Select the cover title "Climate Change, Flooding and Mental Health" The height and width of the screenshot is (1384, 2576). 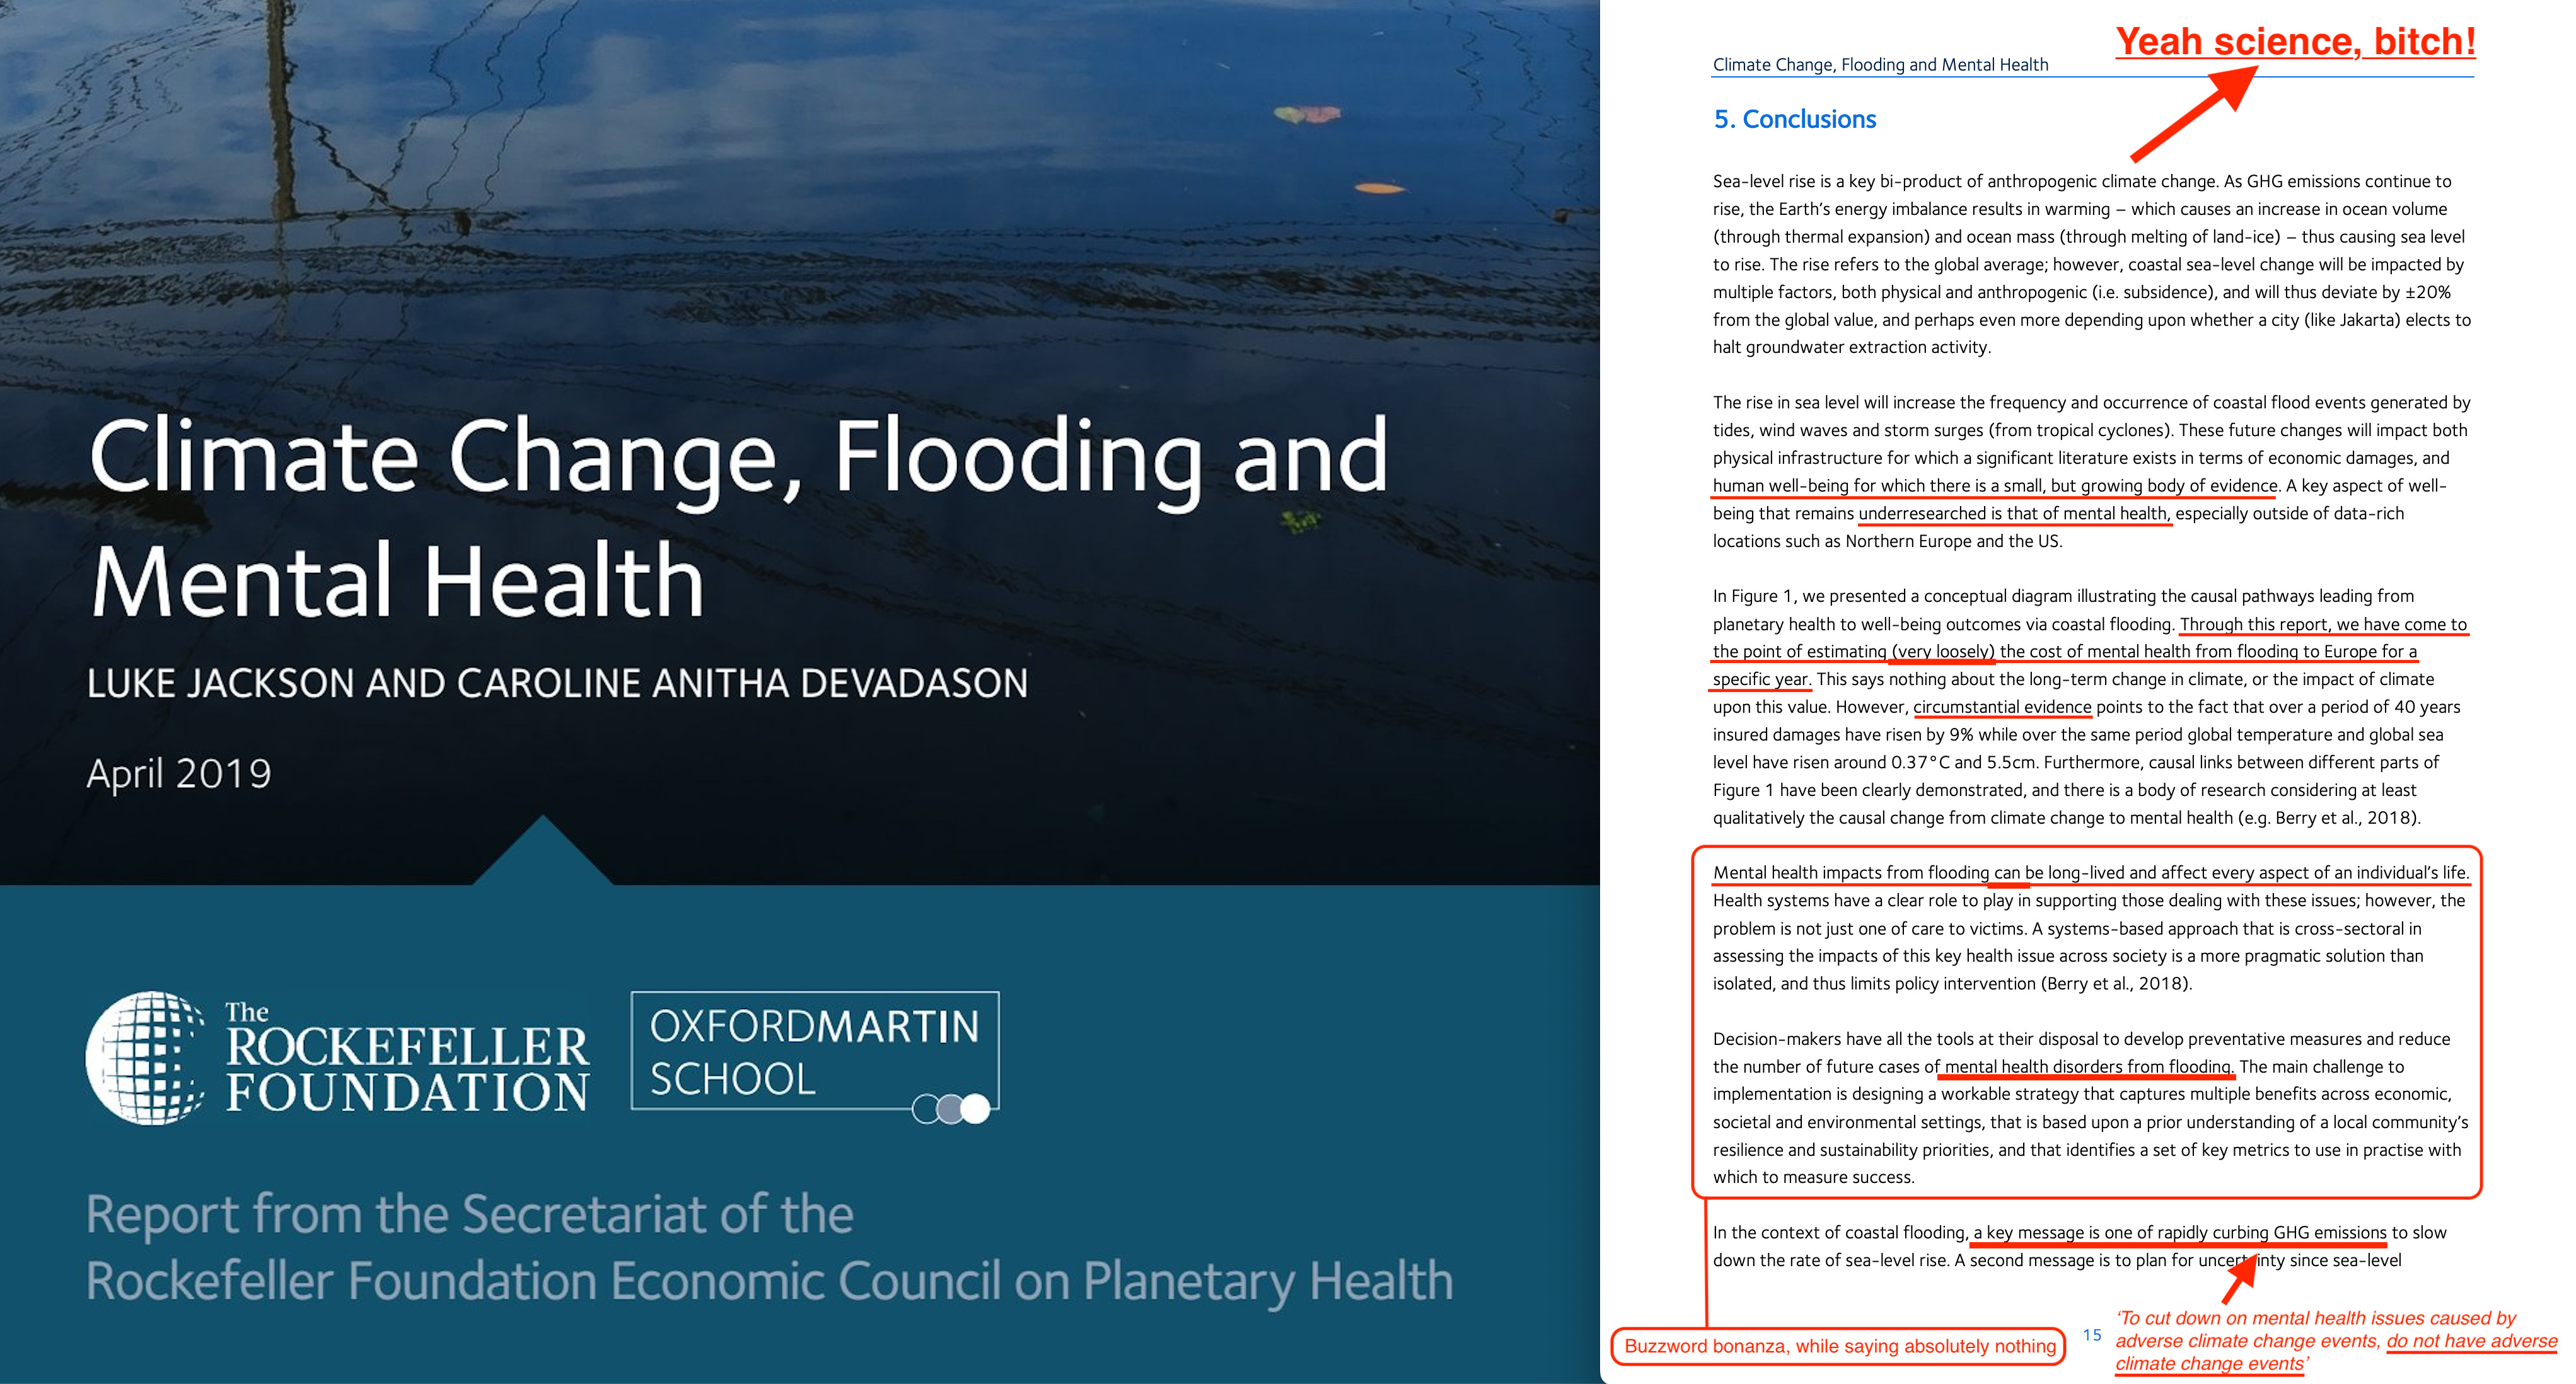click(x=738, y=518)
